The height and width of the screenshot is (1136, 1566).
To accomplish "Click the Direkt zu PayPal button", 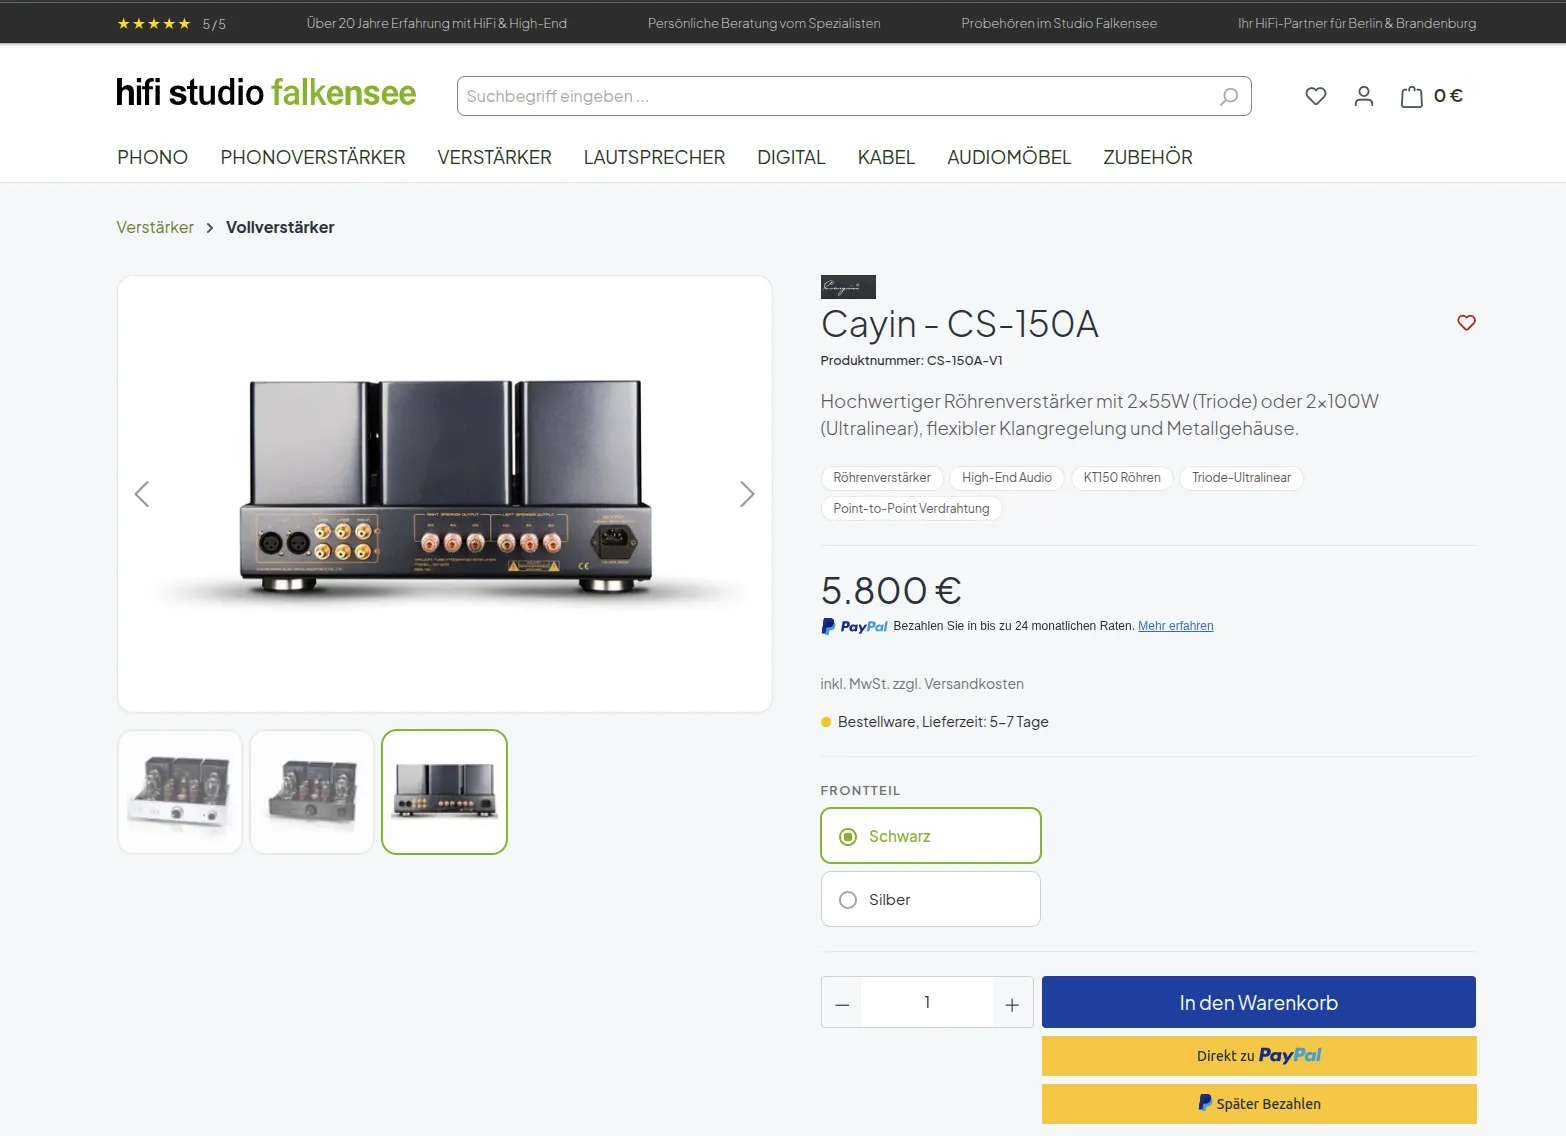I will (x=1259, y=1056).
